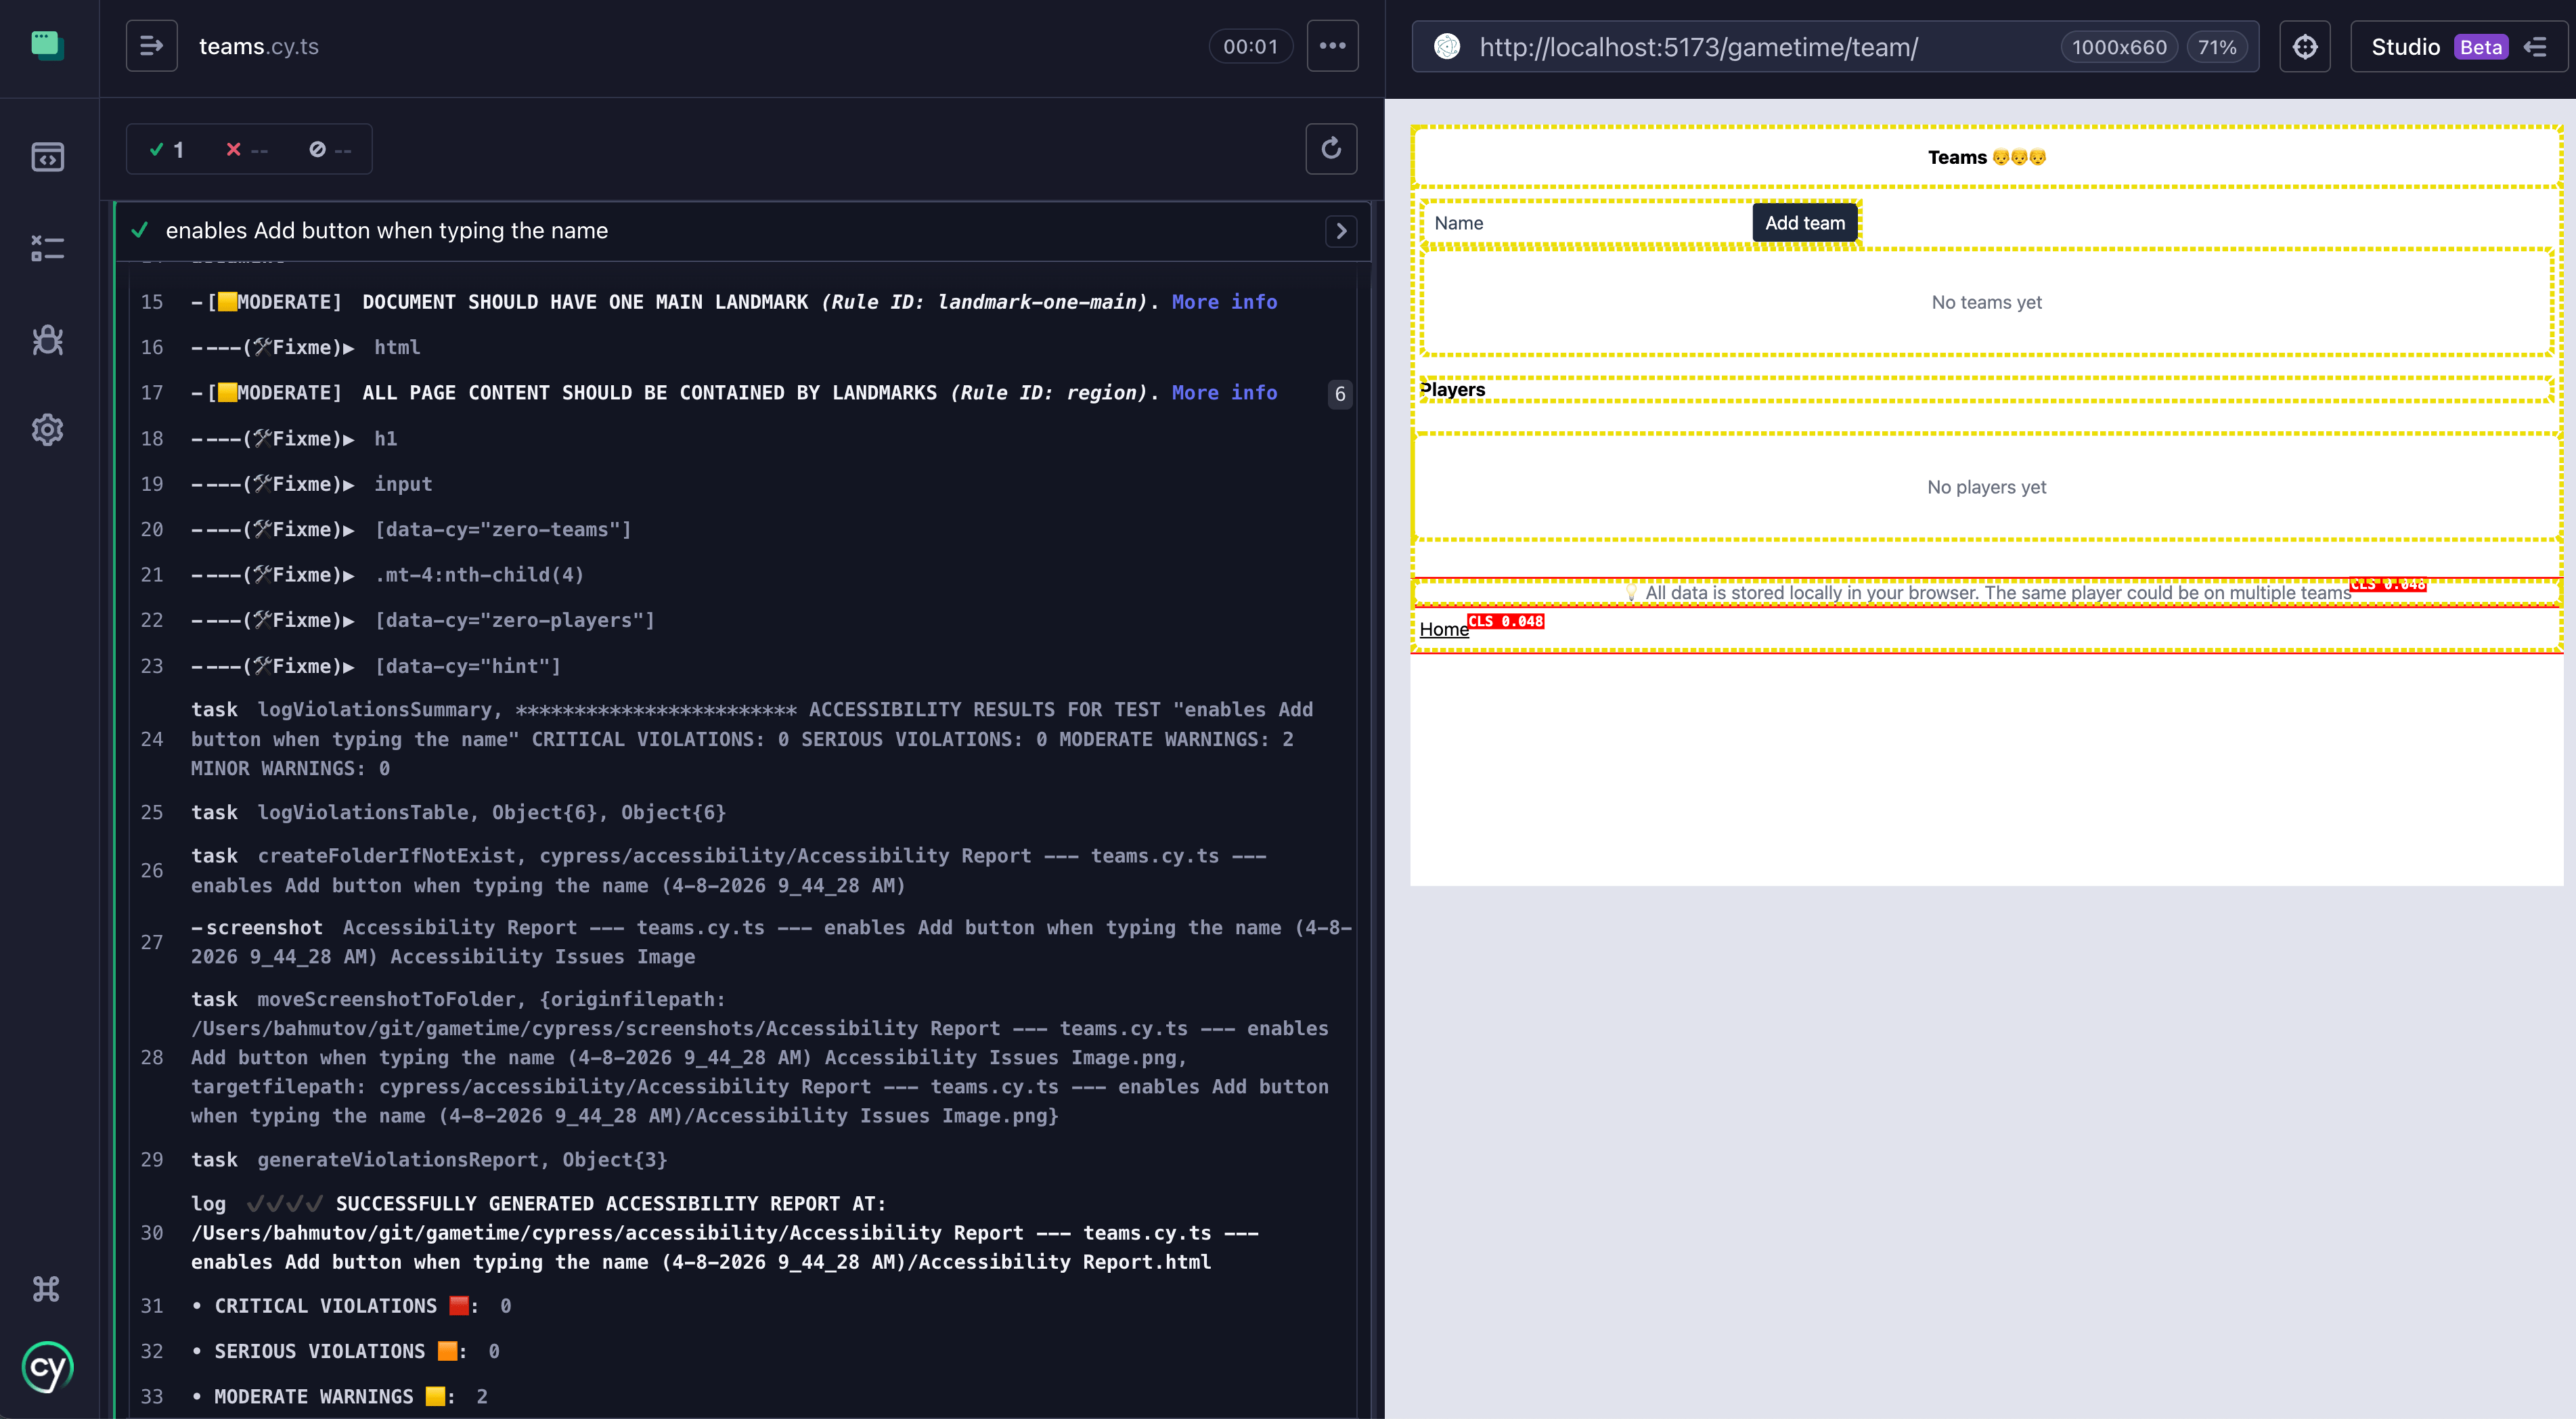2576x1419 pixels.
Task: Open the test list icon in the sidebar
Action: pos(47,247)
